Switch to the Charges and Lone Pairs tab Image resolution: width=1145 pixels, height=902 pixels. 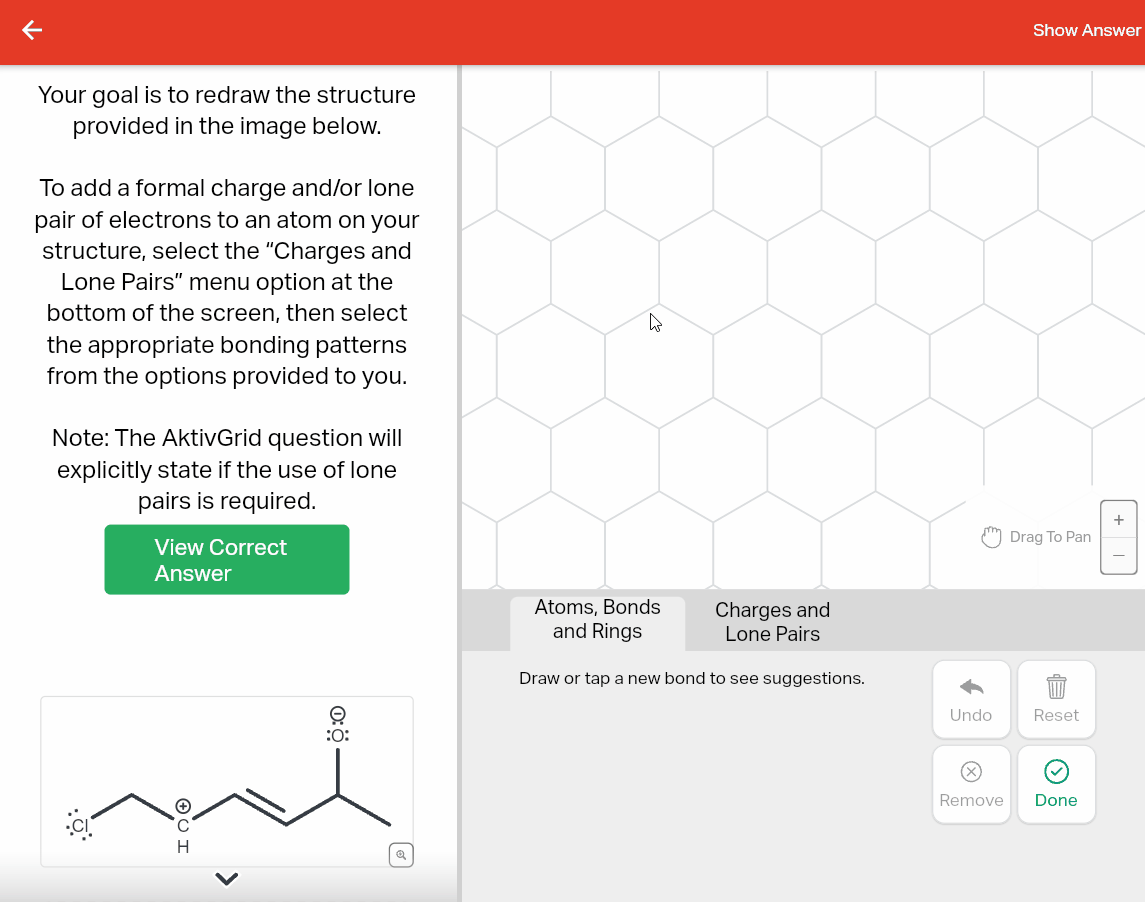[x=771, y=622]
